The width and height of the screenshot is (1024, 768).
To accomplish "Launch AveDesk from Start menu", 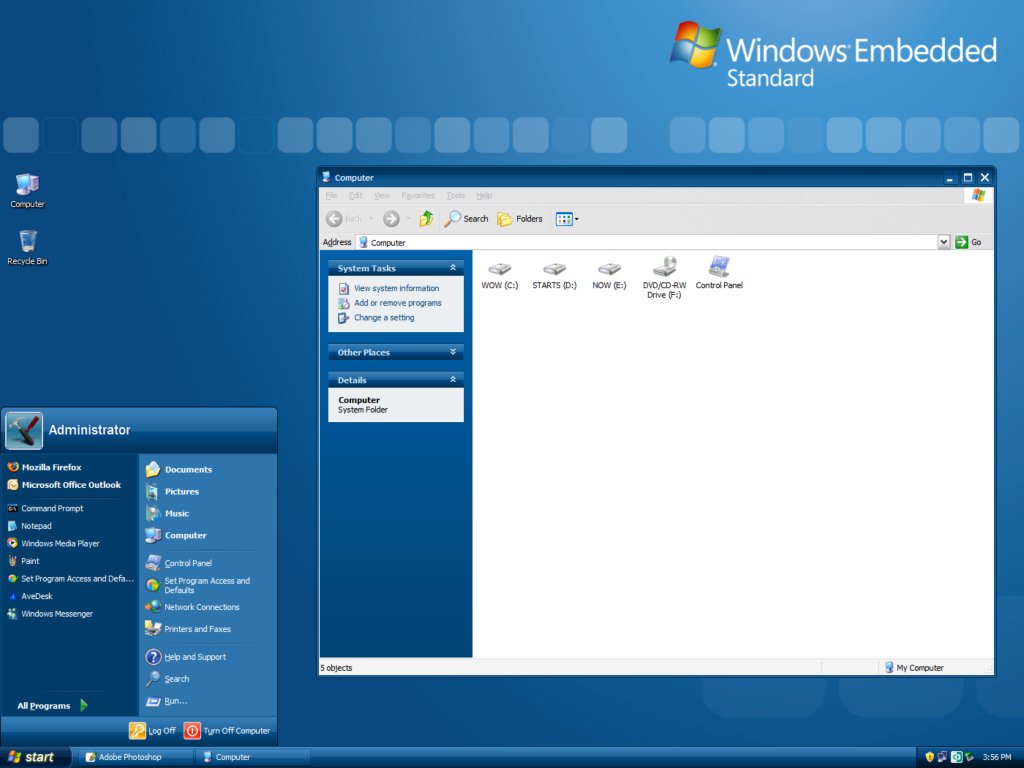I will pos(30,596).
